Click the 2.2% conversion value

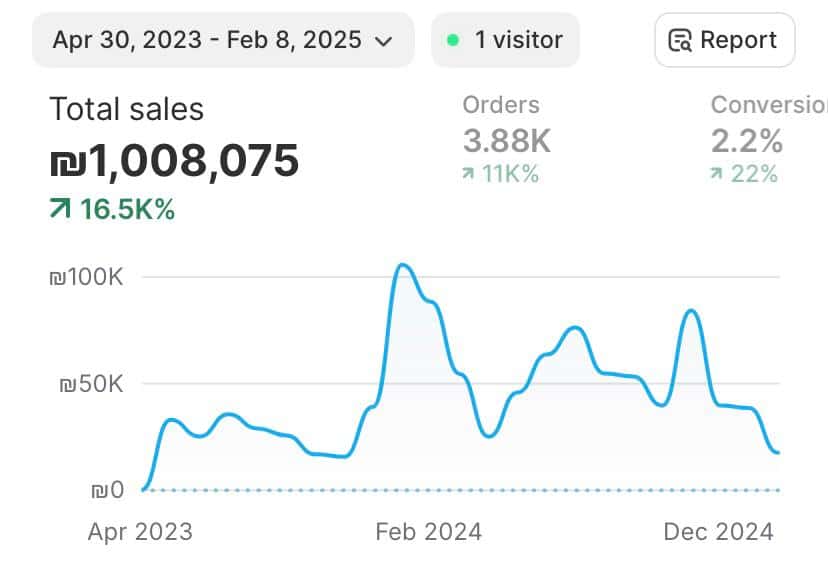(746, 141)
